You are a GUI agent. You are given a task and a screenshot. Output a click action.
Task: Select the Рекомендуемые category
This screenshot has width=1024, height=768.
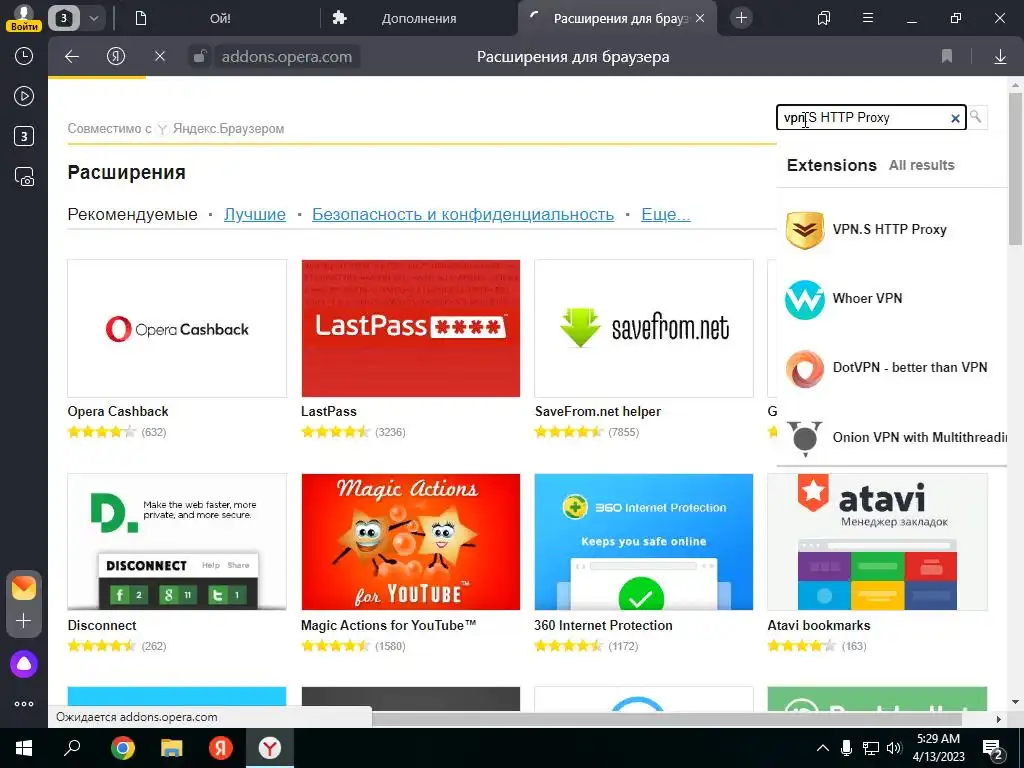132,214
